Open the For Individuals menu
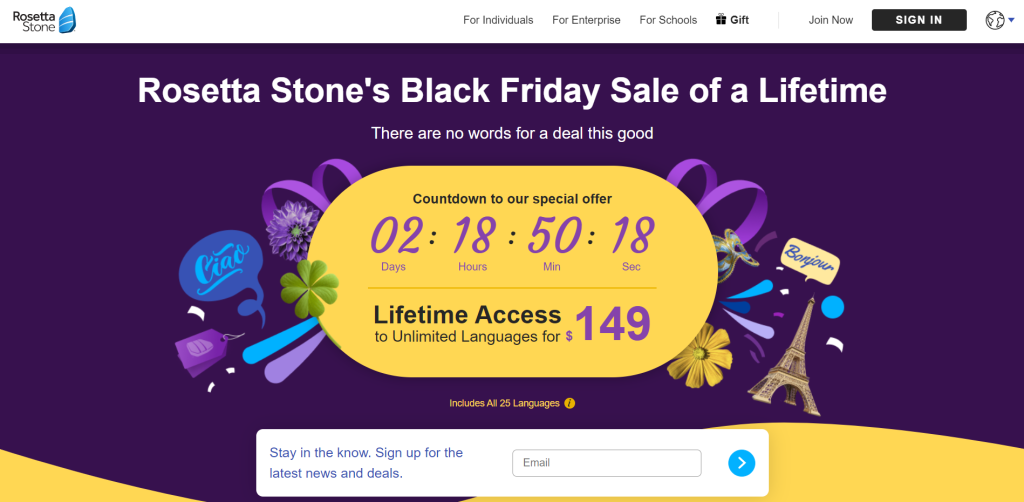 pos(498,20)
